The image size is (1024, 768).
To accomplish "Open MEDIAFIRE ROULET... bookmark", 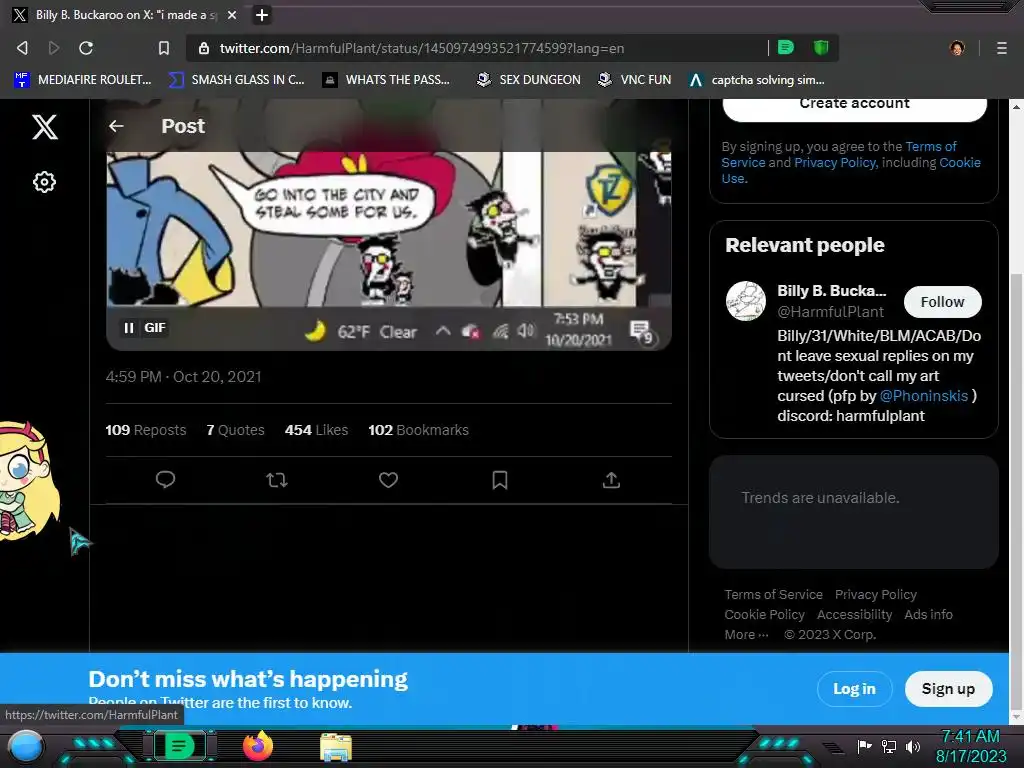I will [83, 80].
